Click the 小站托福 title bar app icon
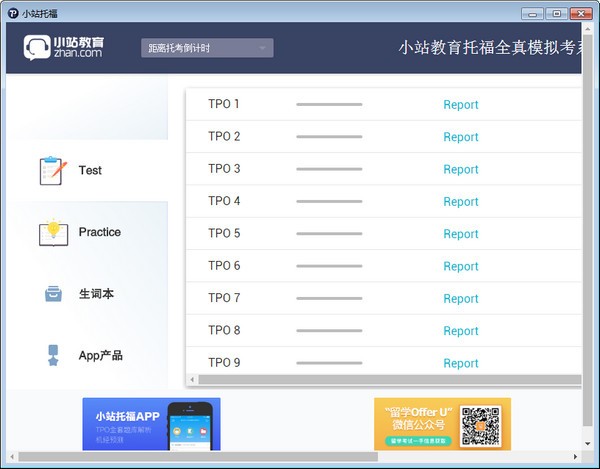The image size is (600, 469). [x=13, y=13]
